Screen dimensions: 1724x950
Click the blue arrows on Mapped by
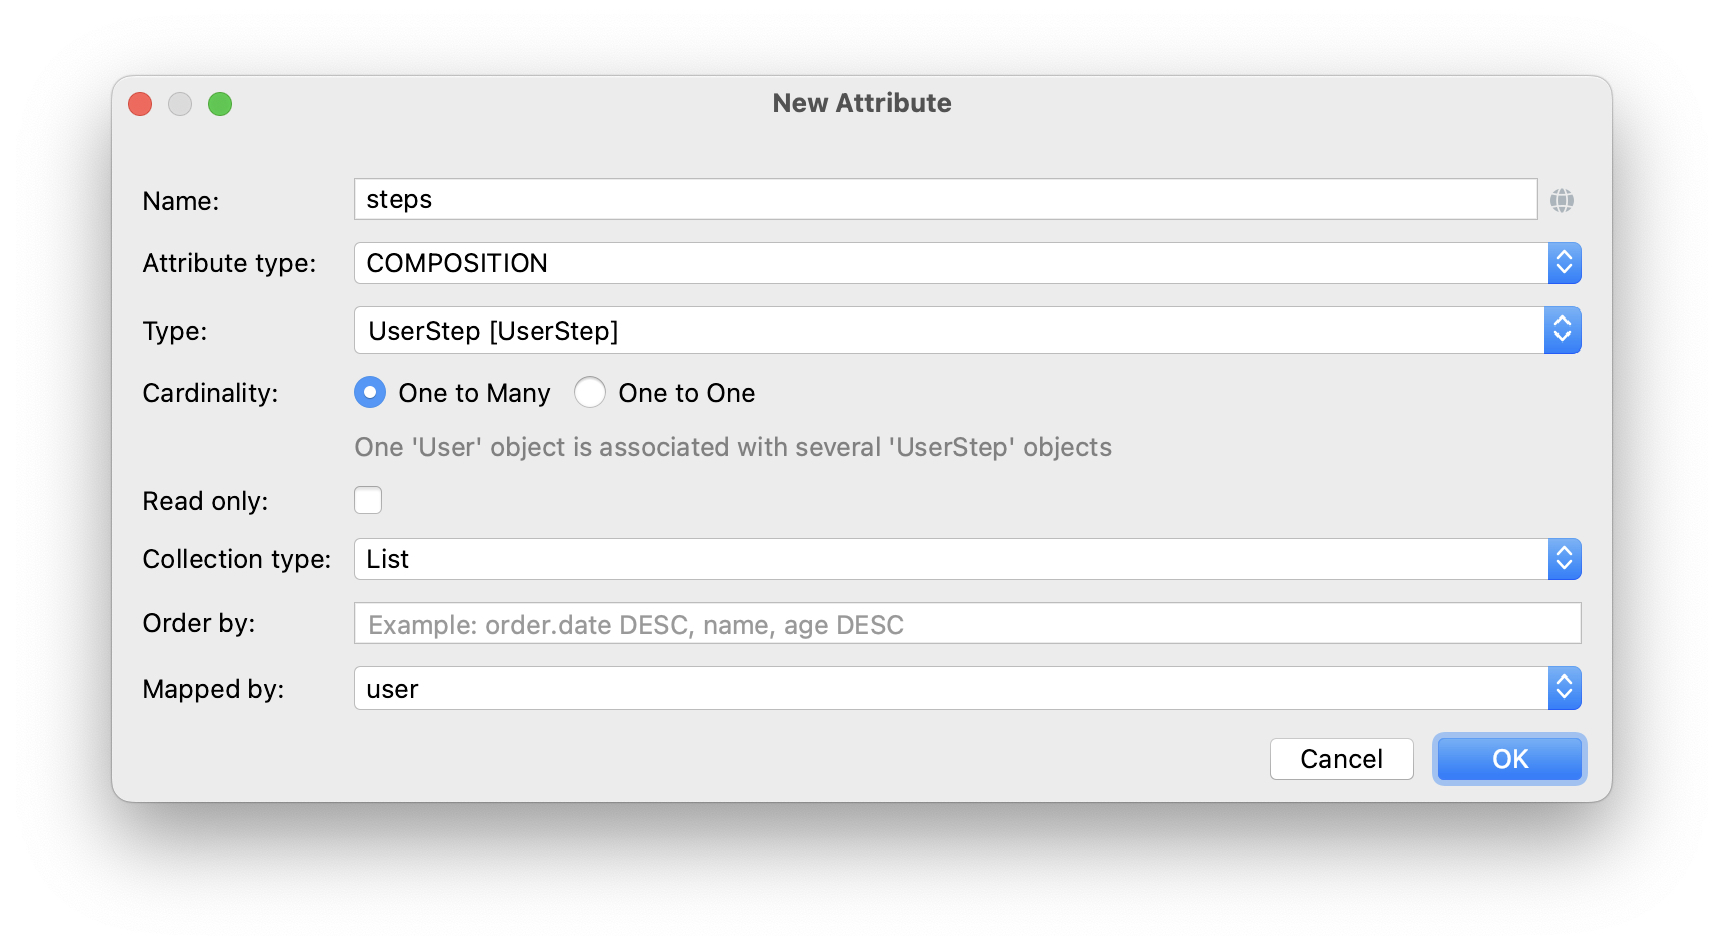[x=1564, y=688]
